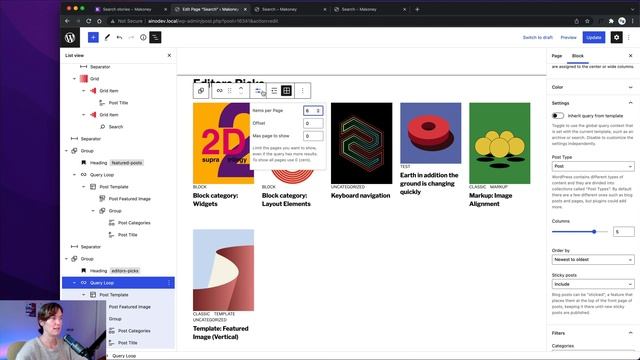Select Post Featured Image under featured-posts loop
The image size is (640, 360).
129,199
